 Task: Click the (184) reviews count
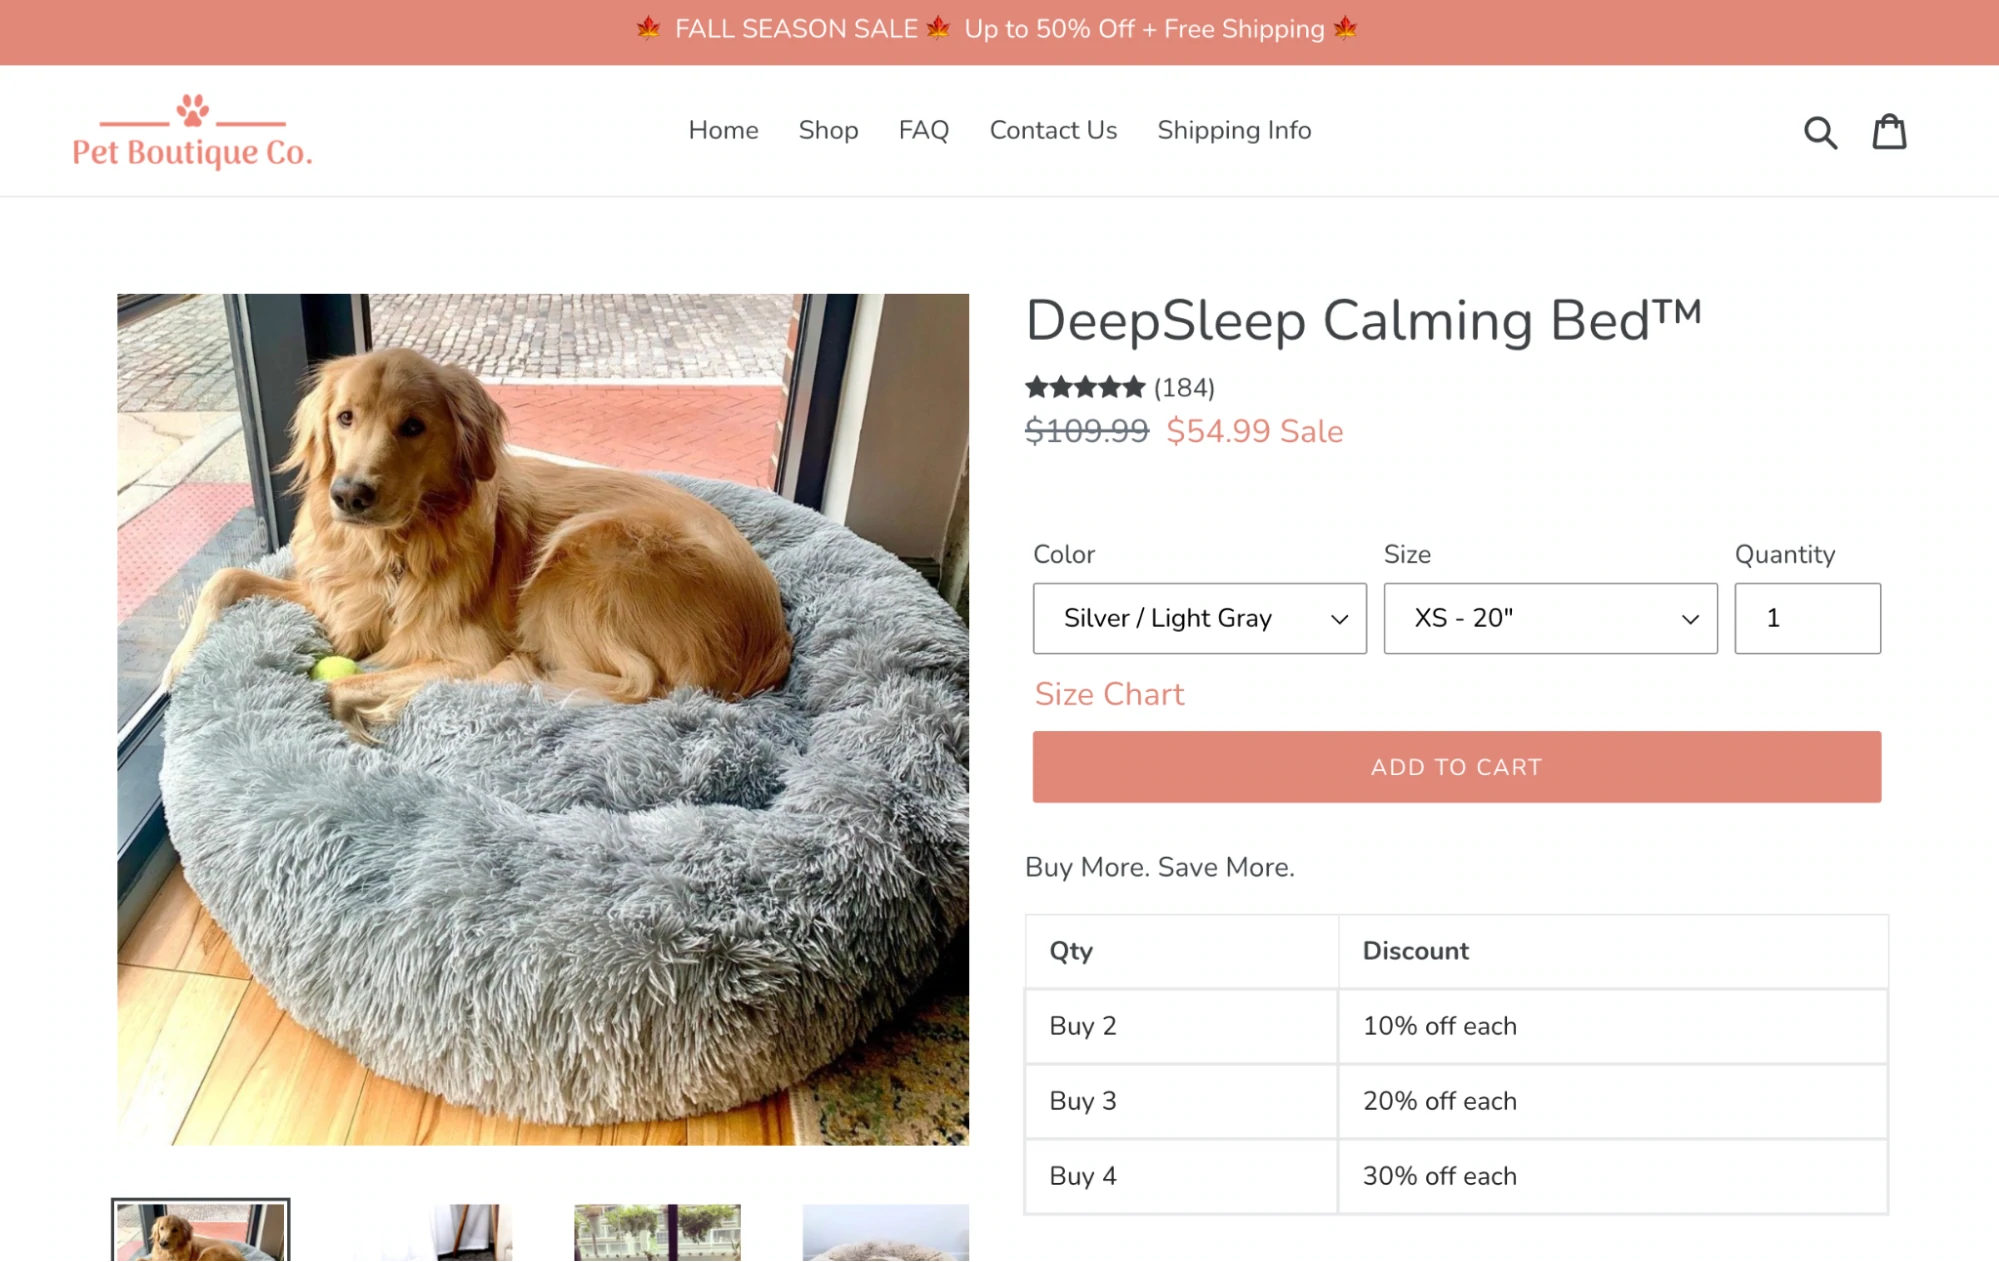(1184, 388)
